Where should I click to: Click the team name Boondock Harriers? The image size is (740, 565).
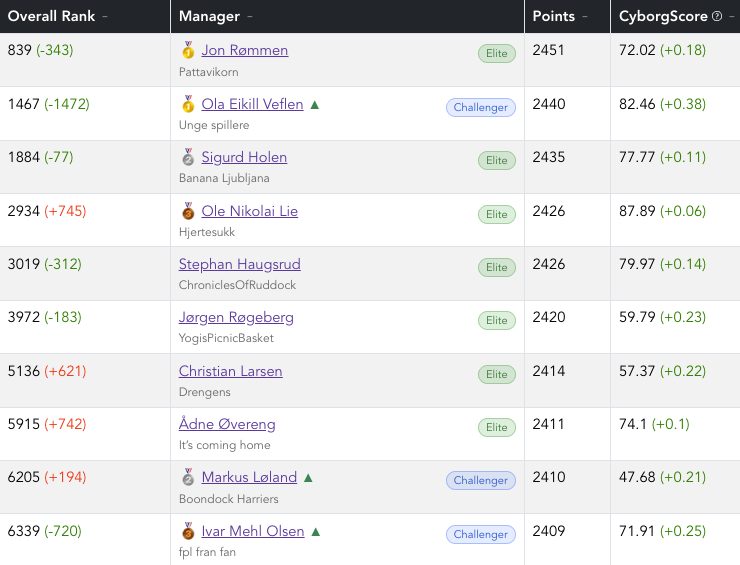coord(228,499)
